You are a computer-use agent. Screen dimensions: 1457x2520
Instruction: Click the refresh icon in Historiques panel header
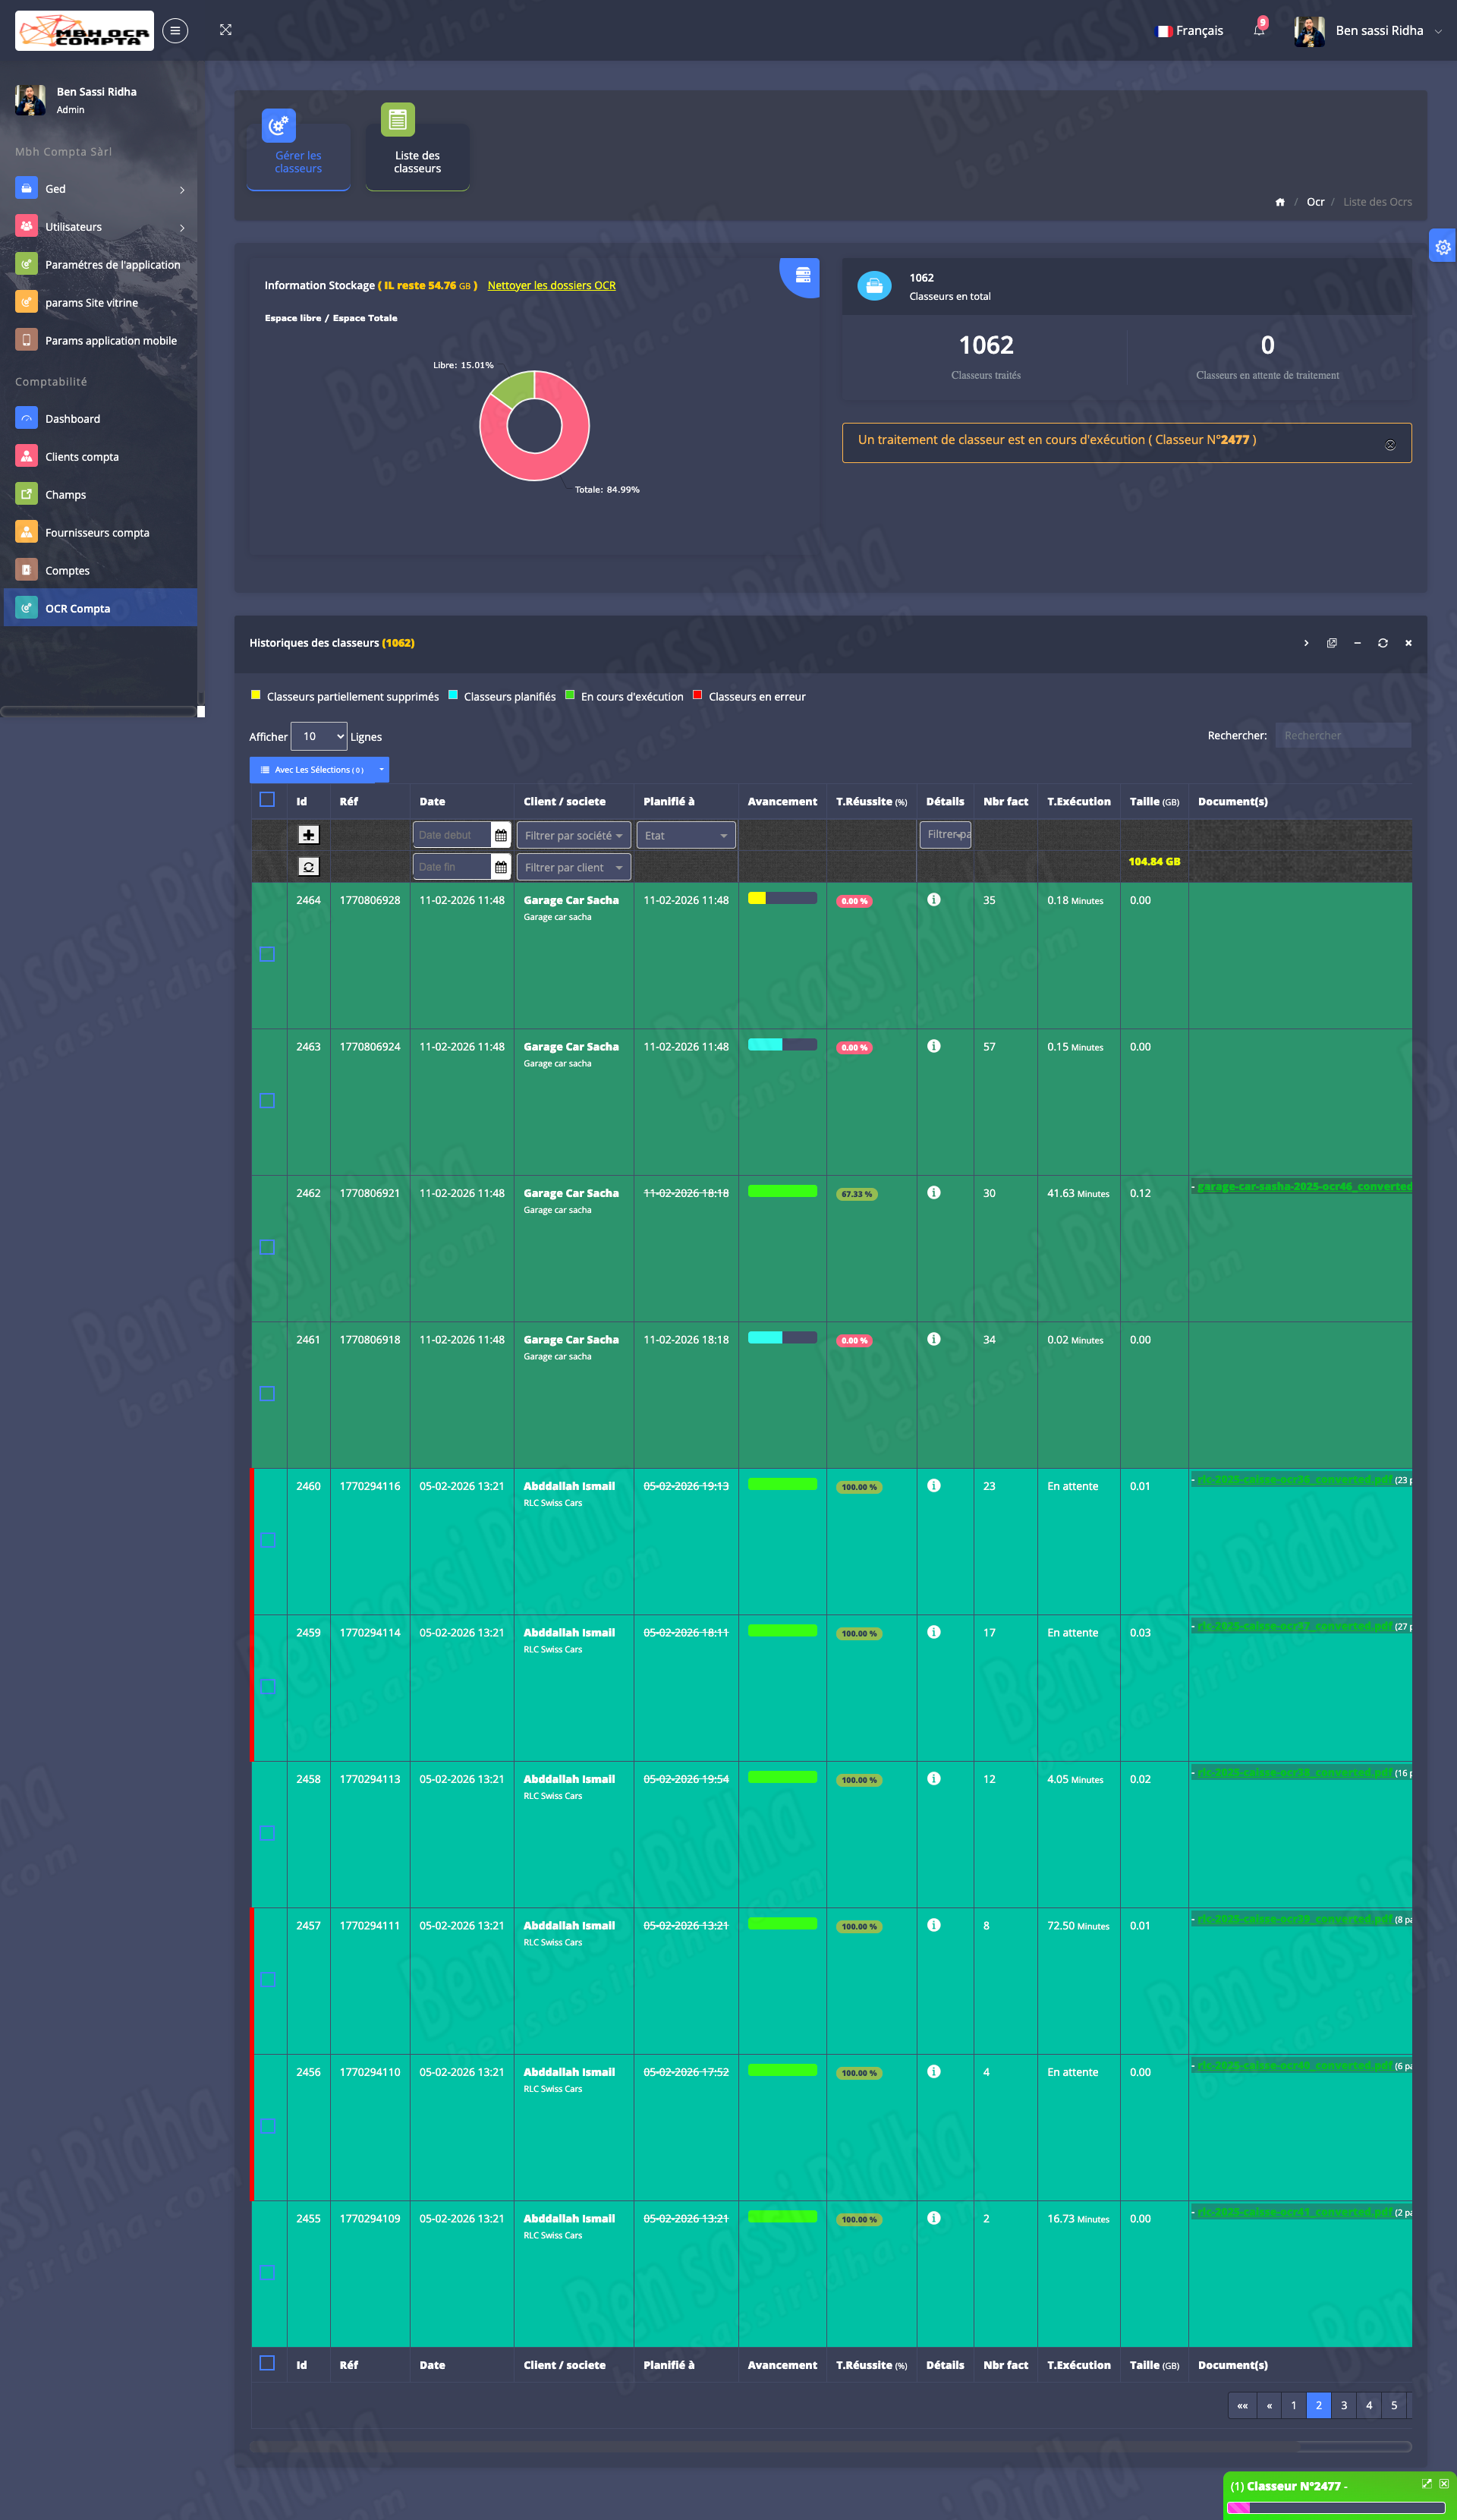pos(1382,643)
